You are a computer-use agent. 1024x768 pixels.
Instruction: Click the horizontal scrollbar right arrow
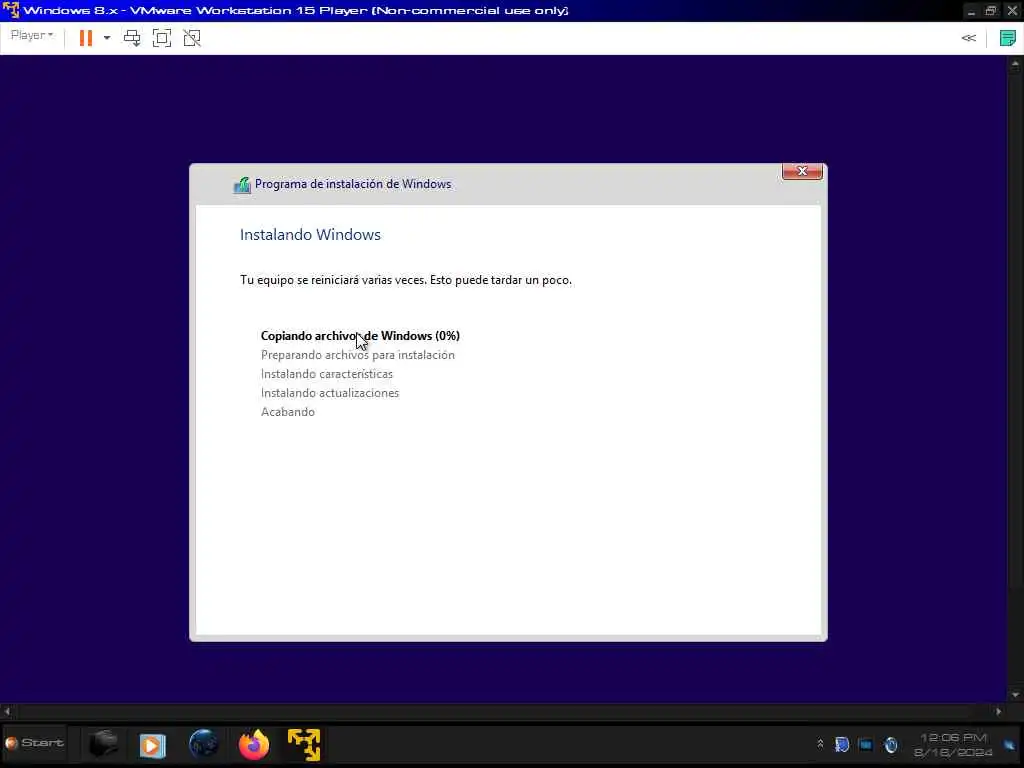(x=998, y=711)
